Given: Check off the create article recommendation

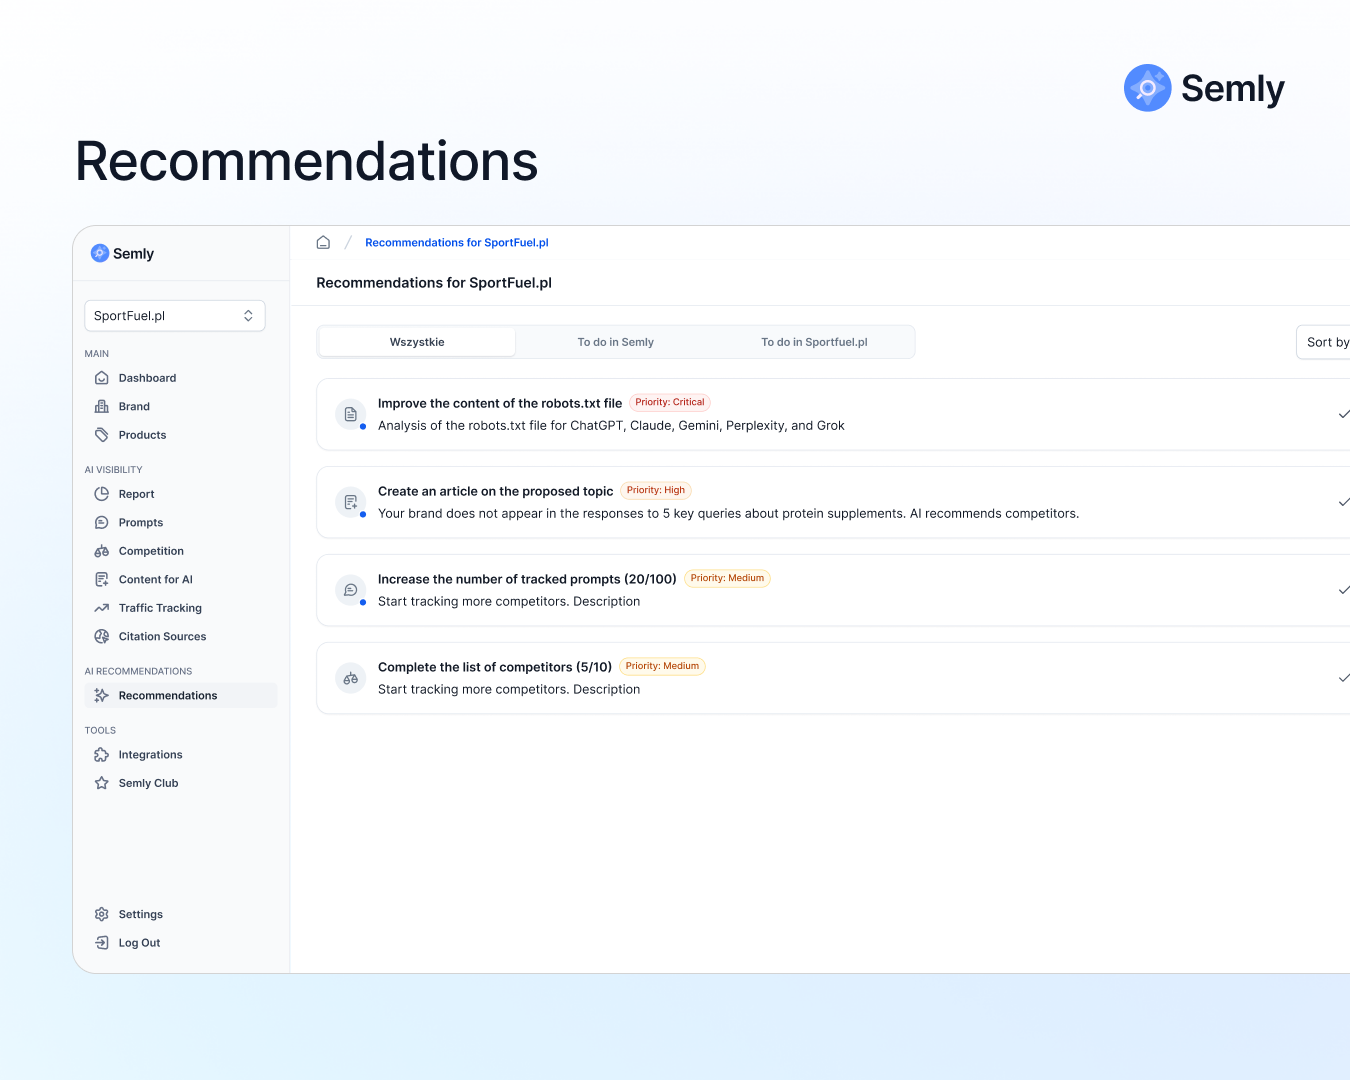Looking at the screenshot, I should [x=1343, y=502].
